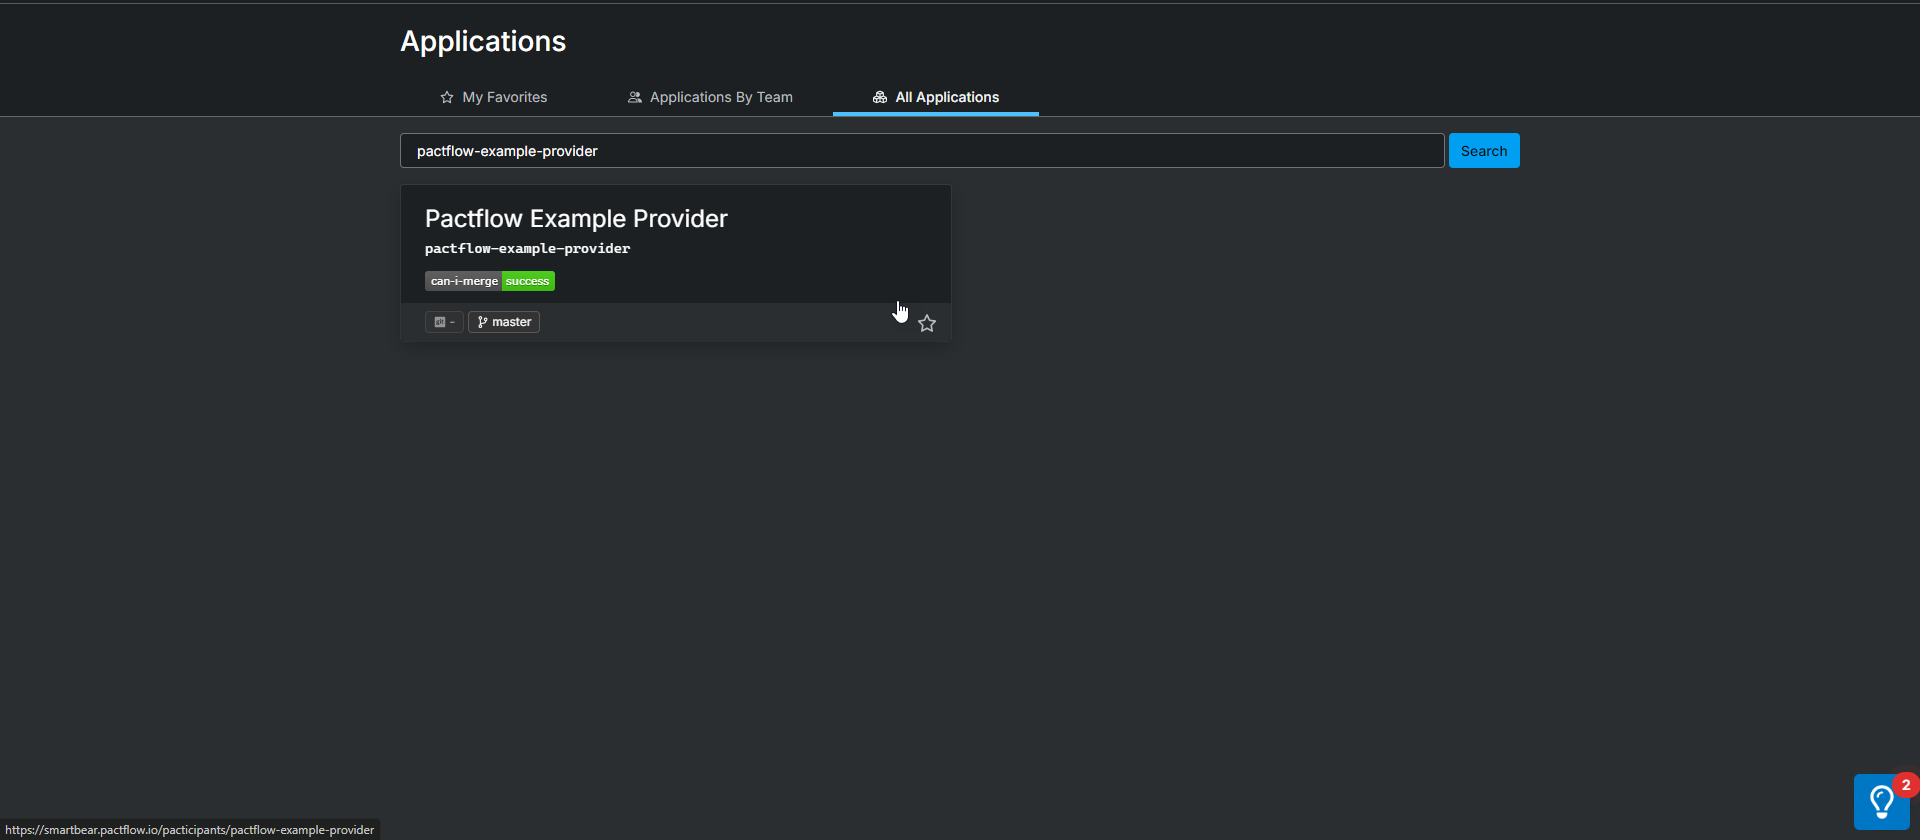Click the branch icon beside master

pyautogui.click(x=482, y=322)
